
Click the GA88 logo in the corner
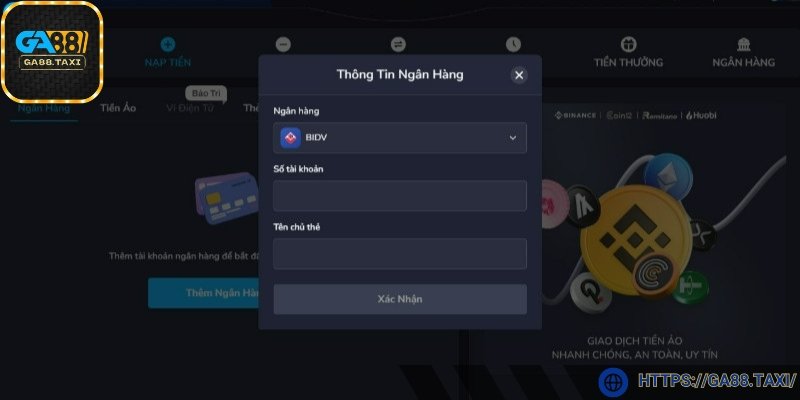(52, 52)
